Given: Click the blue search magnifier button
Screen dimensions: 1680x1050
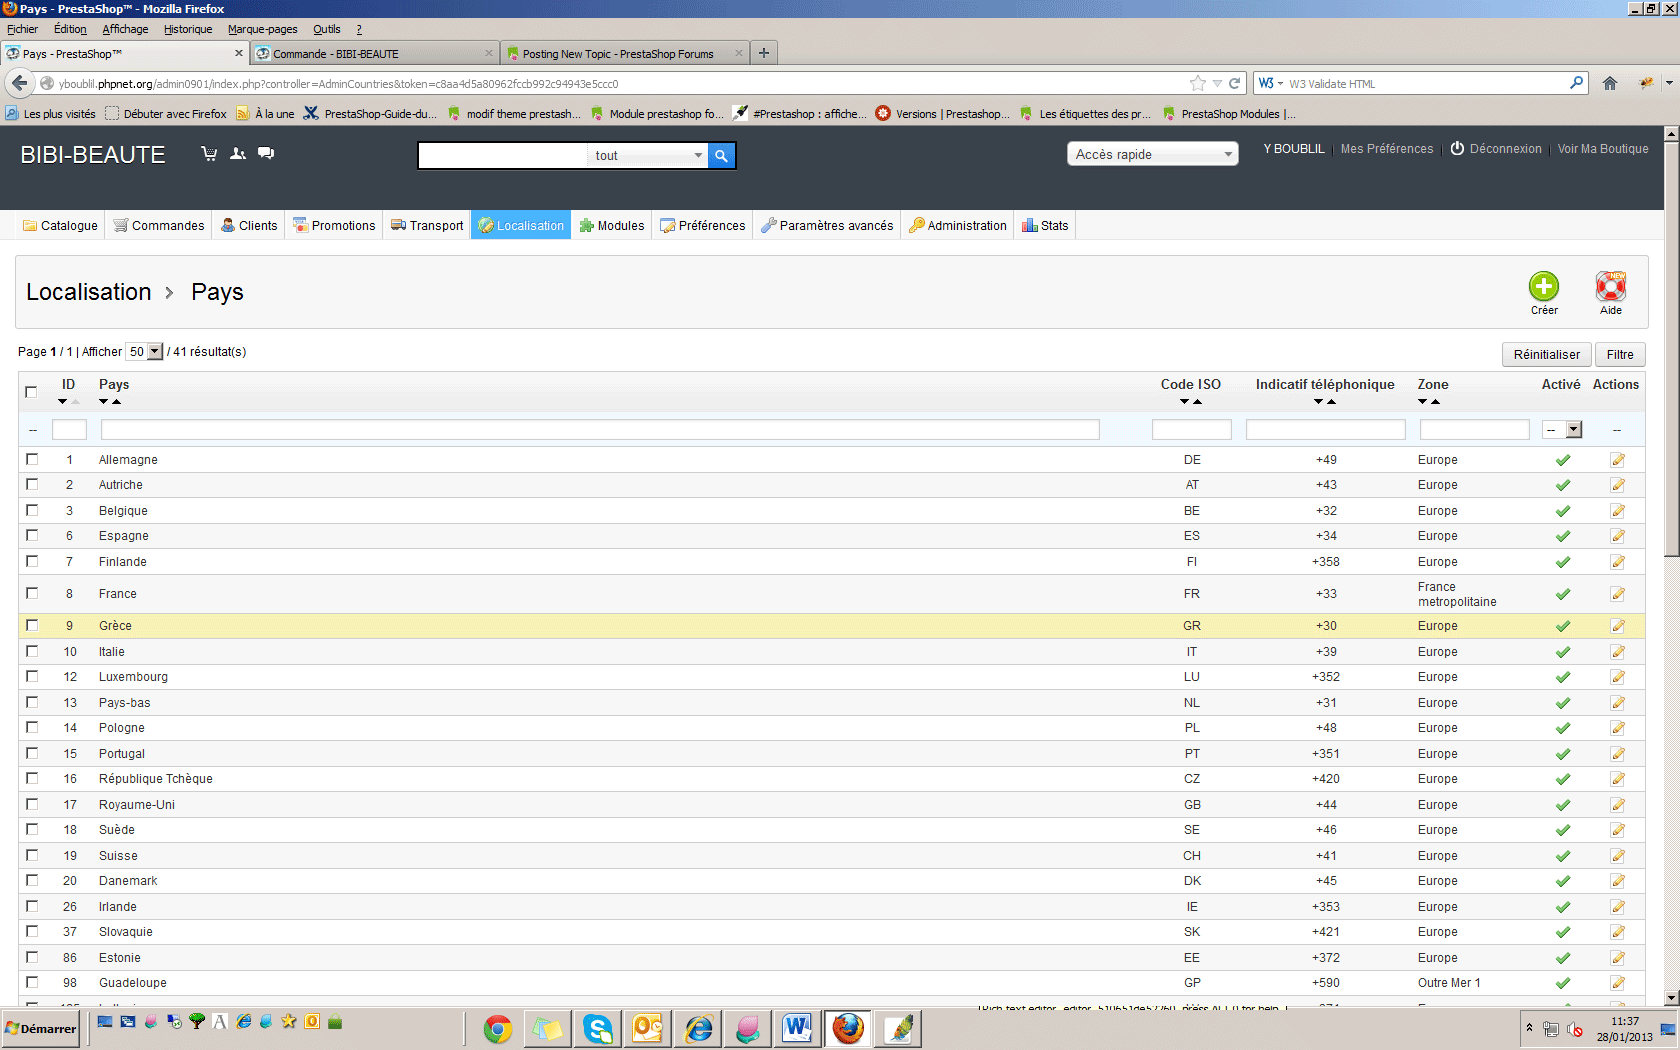Looking at the screenshot, I should click(721, 155).
